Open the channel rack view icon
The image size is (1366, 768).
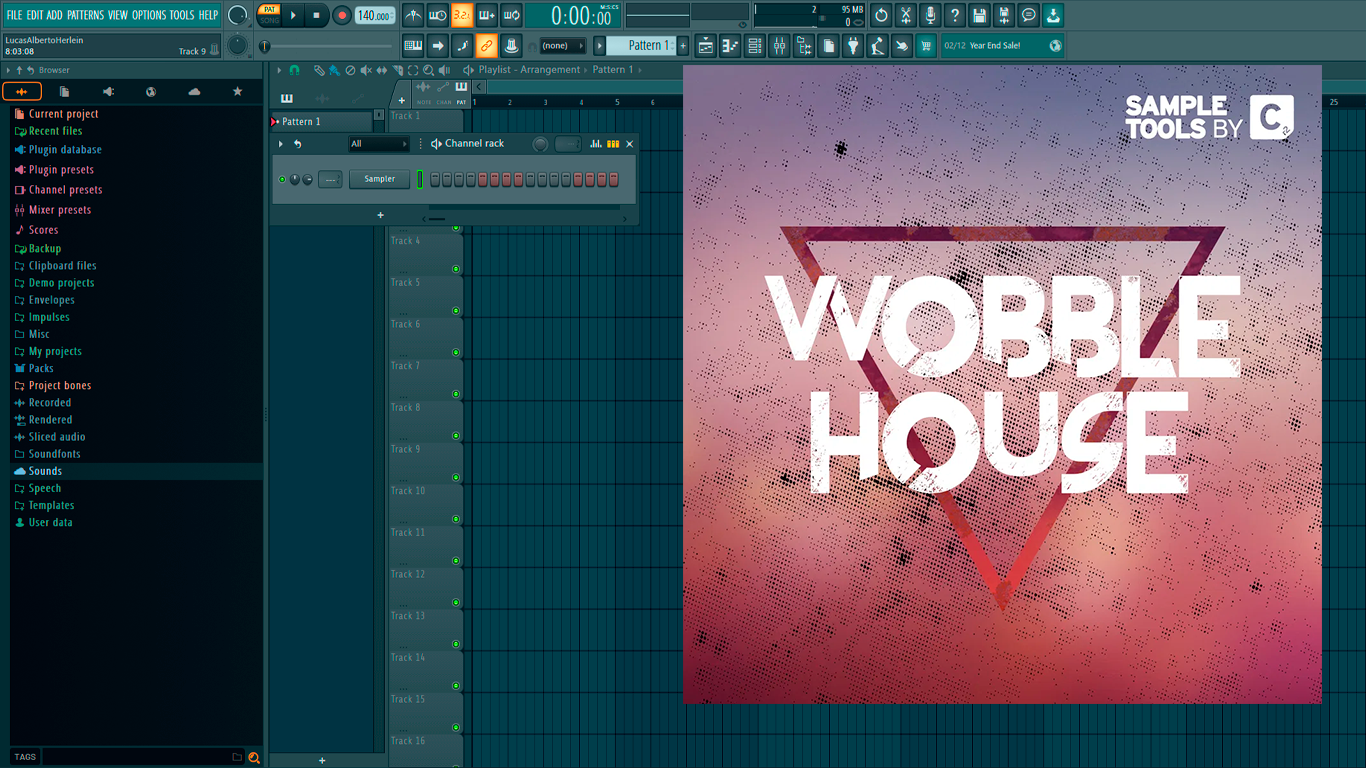click(x=755, y=46)
